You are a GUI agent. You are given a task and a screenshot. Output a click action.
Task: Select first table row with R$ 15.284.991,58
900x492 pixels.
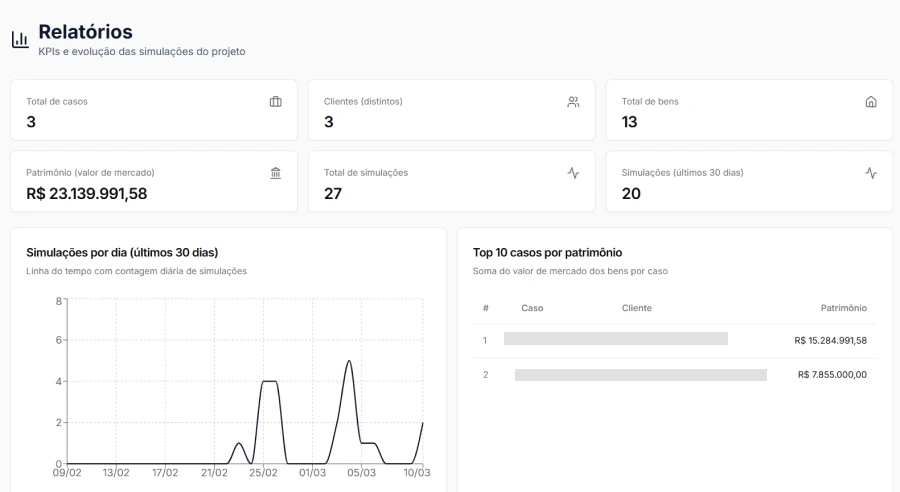pyautogui.click(x=675, y=340)
